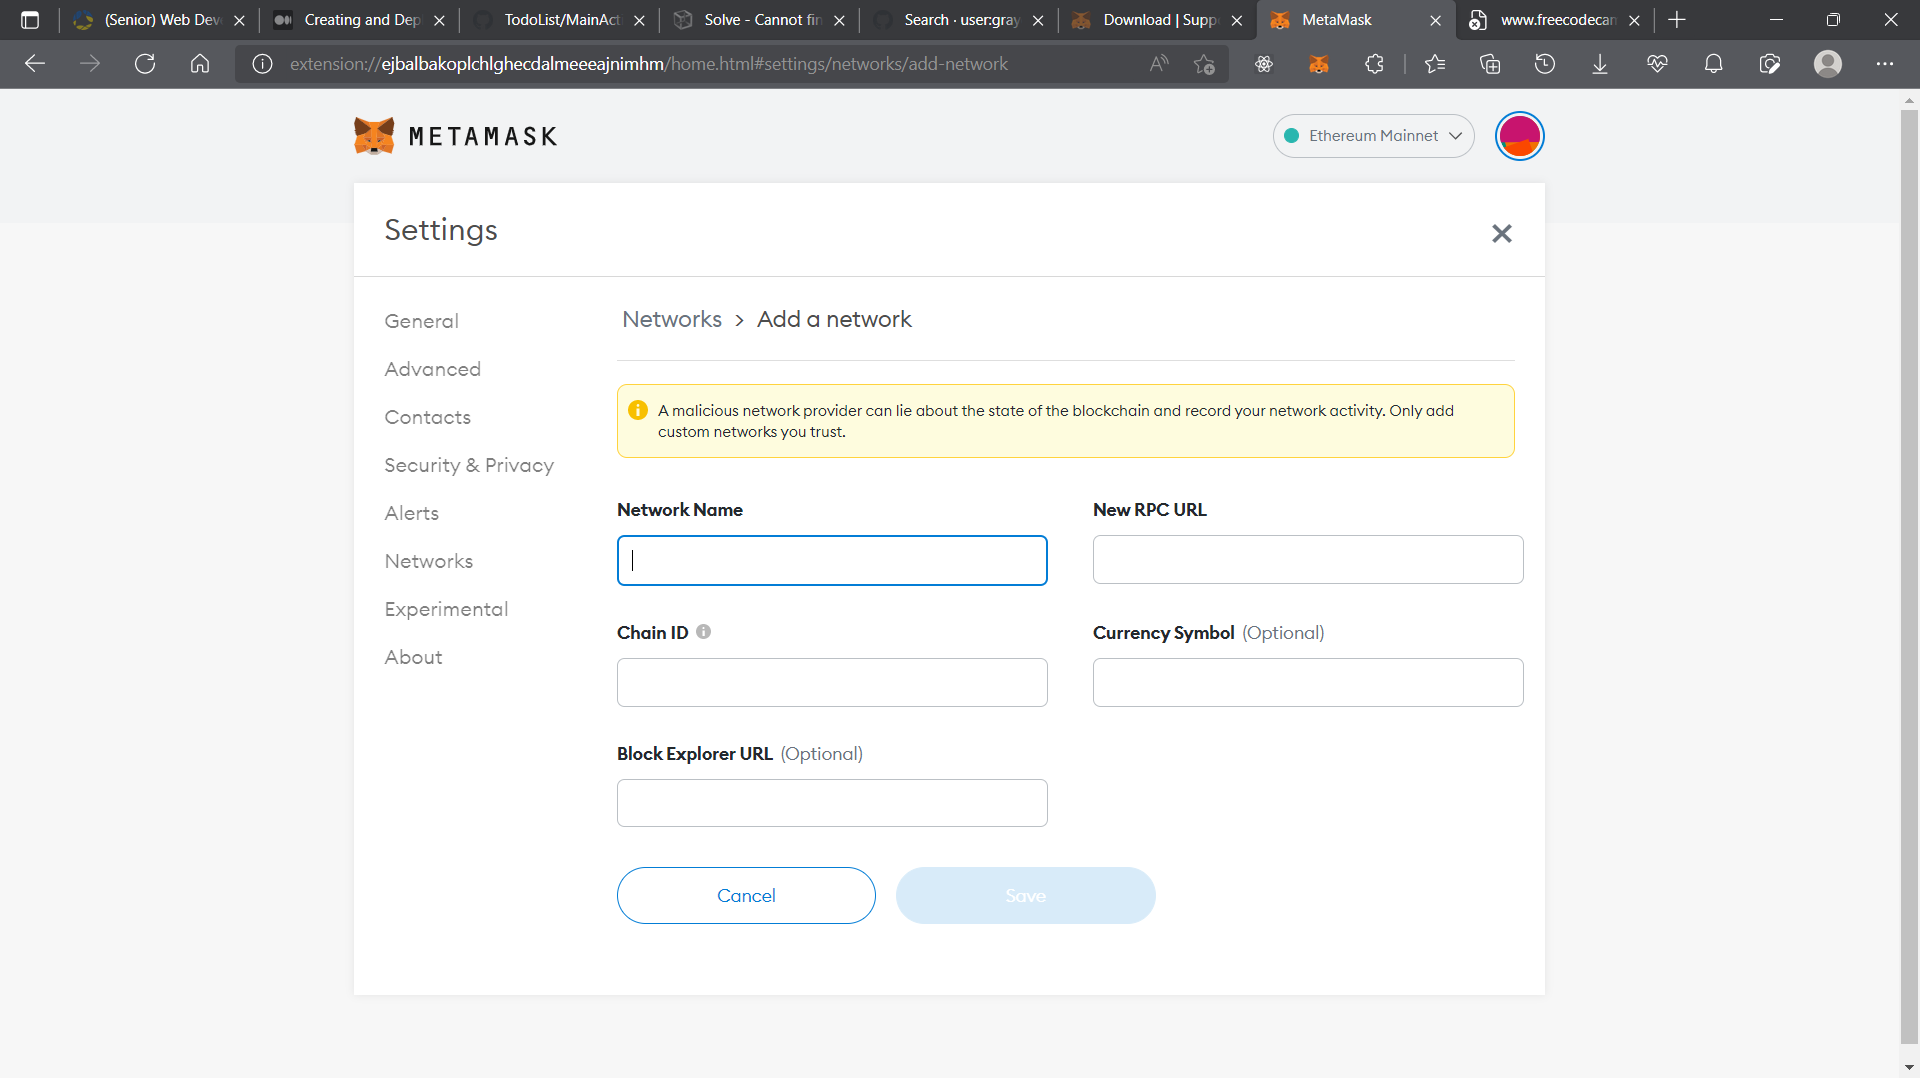Open the Advanced settings section

point(432,369)
